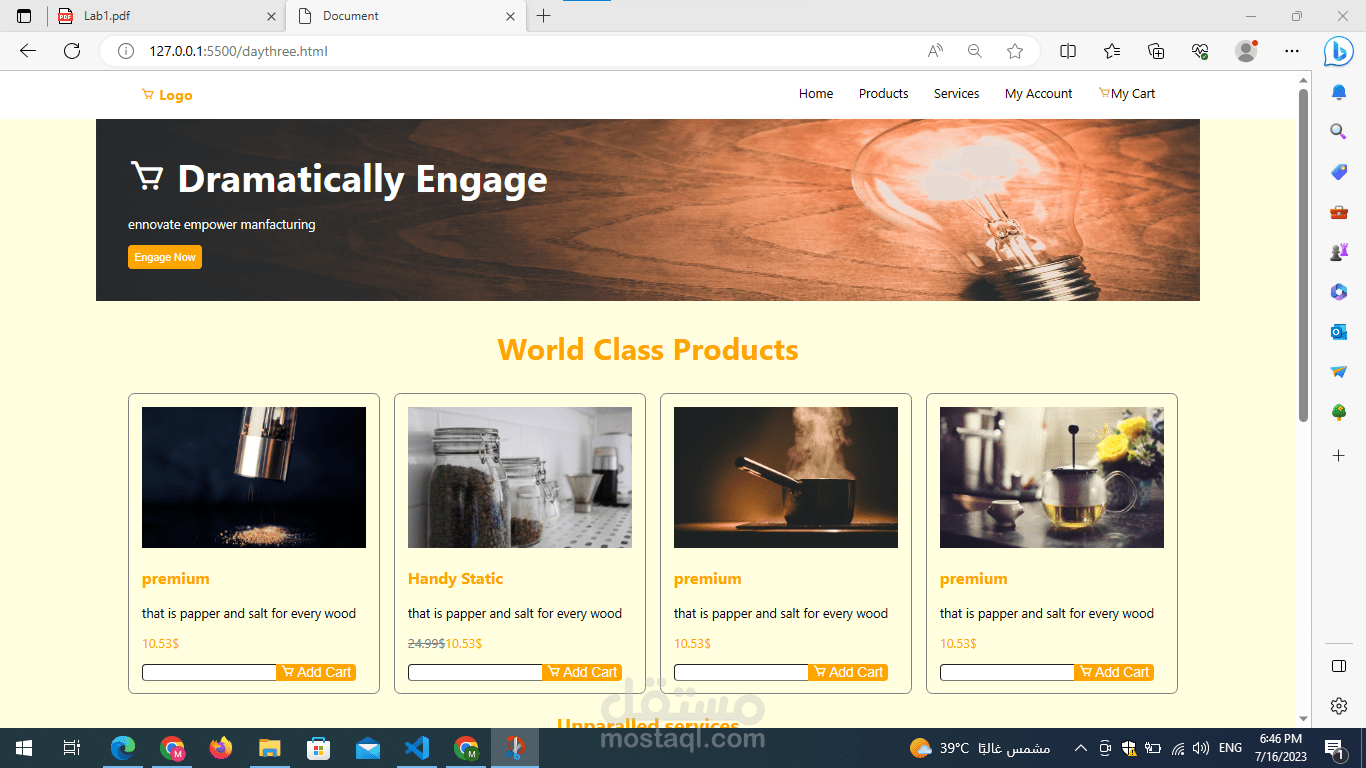
Task: Open Bing Chat sidebar
Action: [x=1339, y=51]
